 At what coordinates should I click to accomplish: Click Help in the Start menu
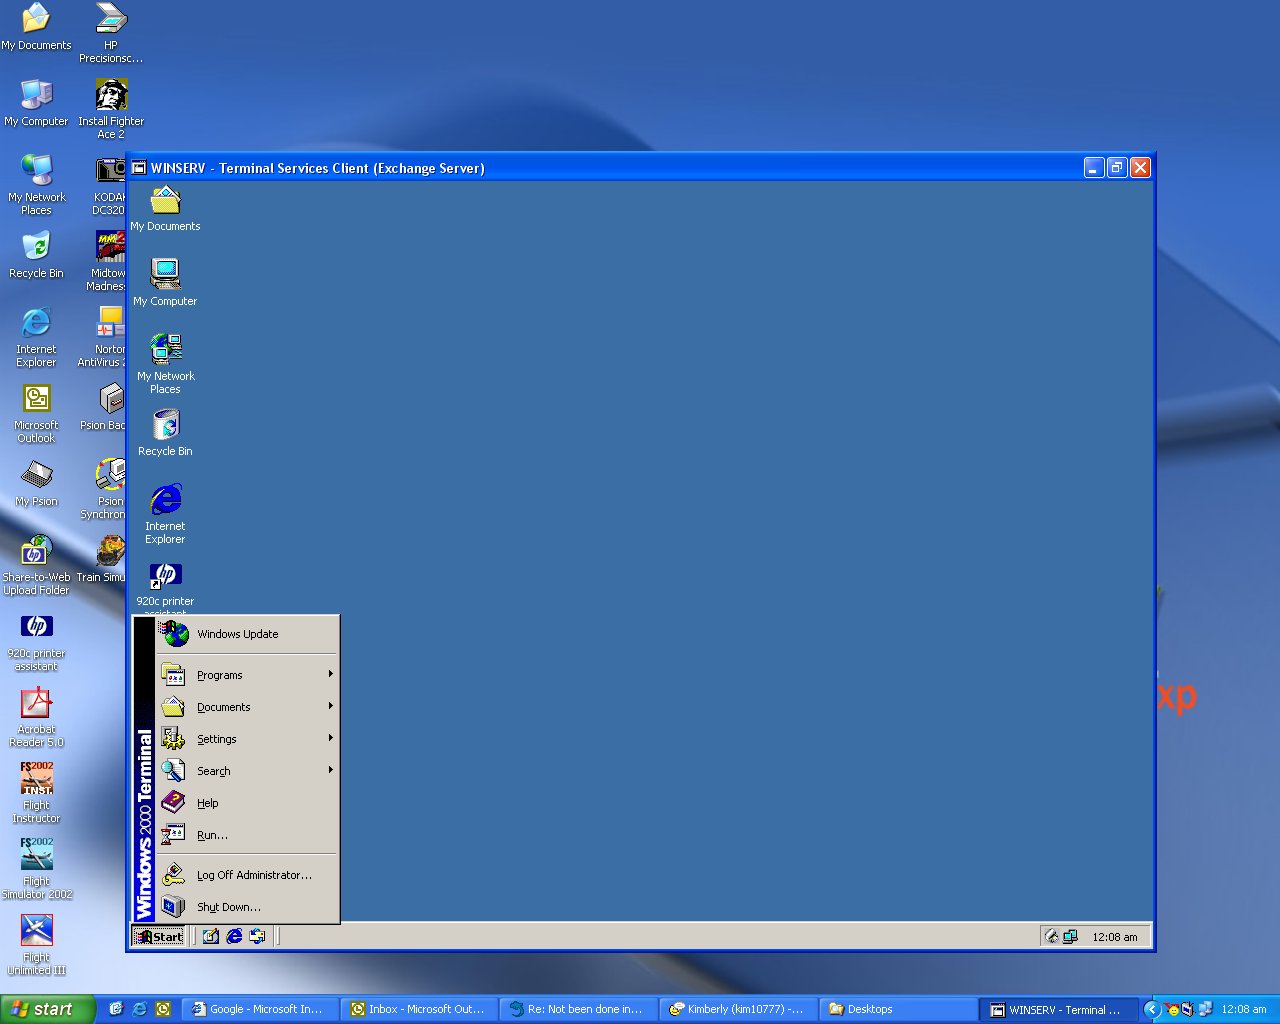click(x=208, y=803)
